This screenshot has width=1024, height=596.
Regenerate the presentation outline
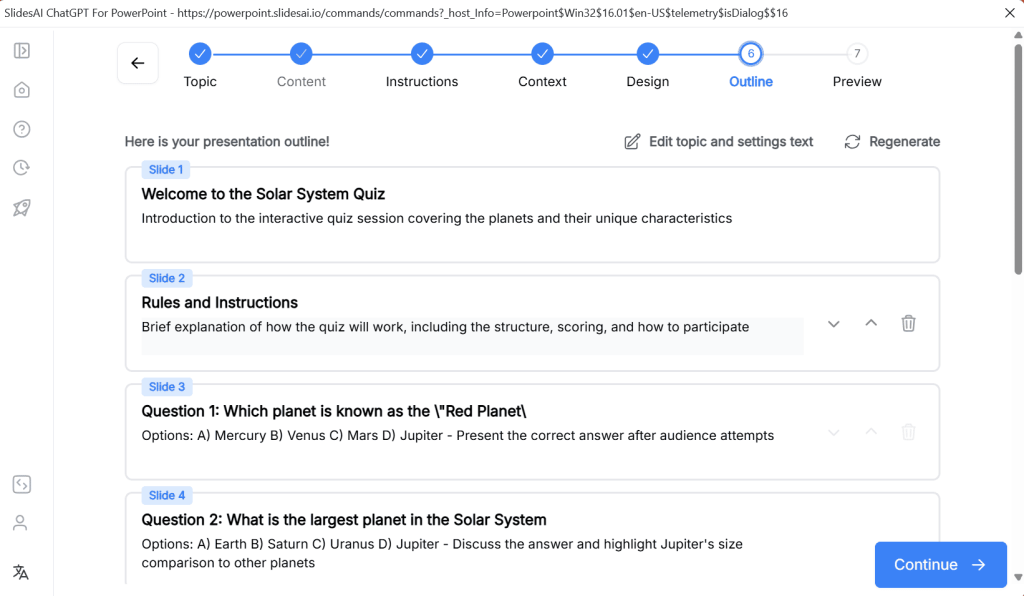892,142
